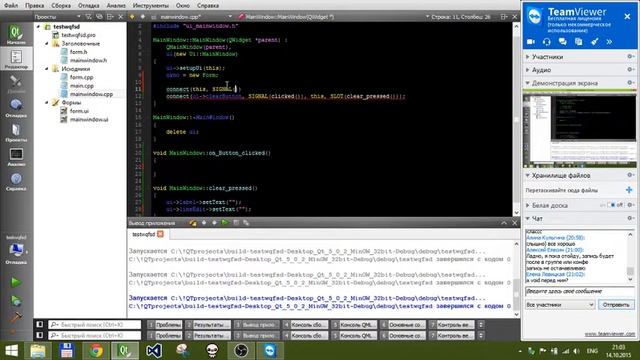Open settings gear for Участники section
The height and width of the screenshot is (360, 640).
pos(631,57)
